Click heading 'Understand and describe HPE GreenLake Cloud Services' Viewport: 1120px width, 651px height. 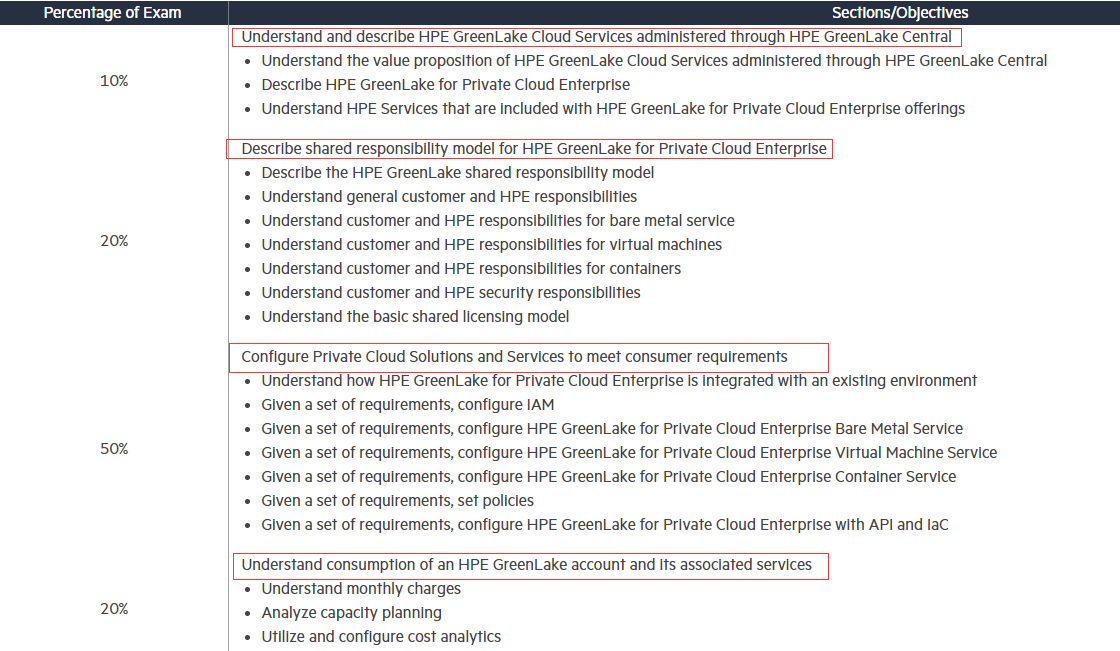click(x=596, y=37)
